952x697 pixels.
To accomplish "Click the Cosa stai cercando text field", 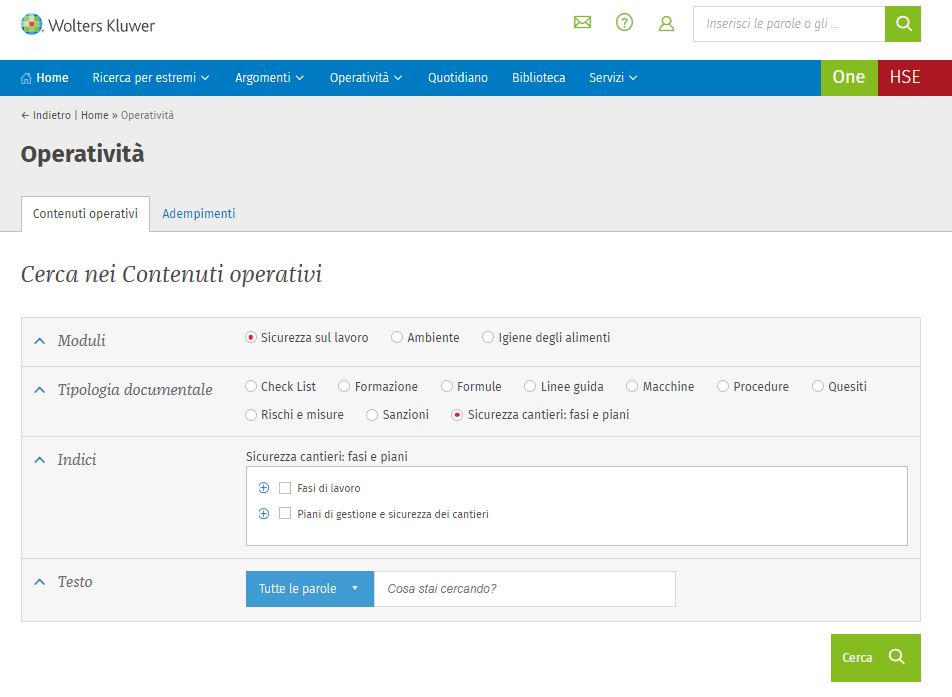I will click(524, 589).
